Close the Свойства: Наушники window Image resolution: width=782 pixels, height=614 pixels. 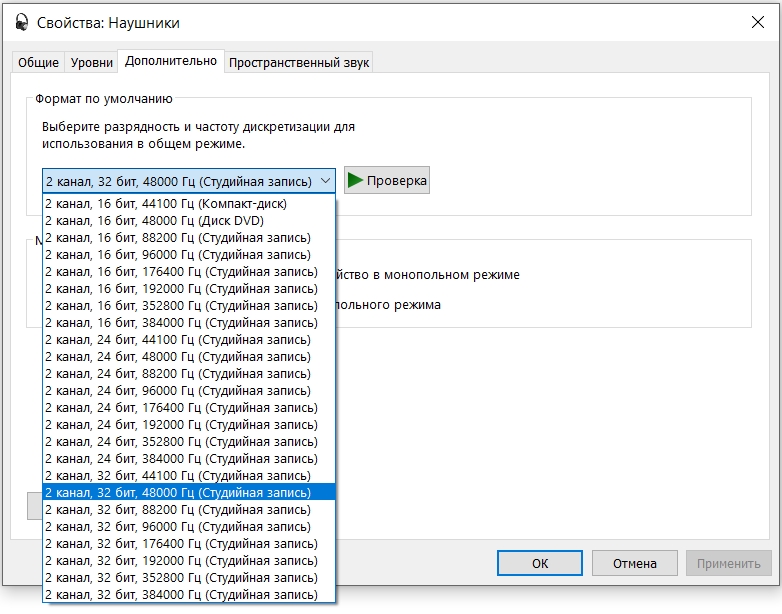click(x=758, y=22)
